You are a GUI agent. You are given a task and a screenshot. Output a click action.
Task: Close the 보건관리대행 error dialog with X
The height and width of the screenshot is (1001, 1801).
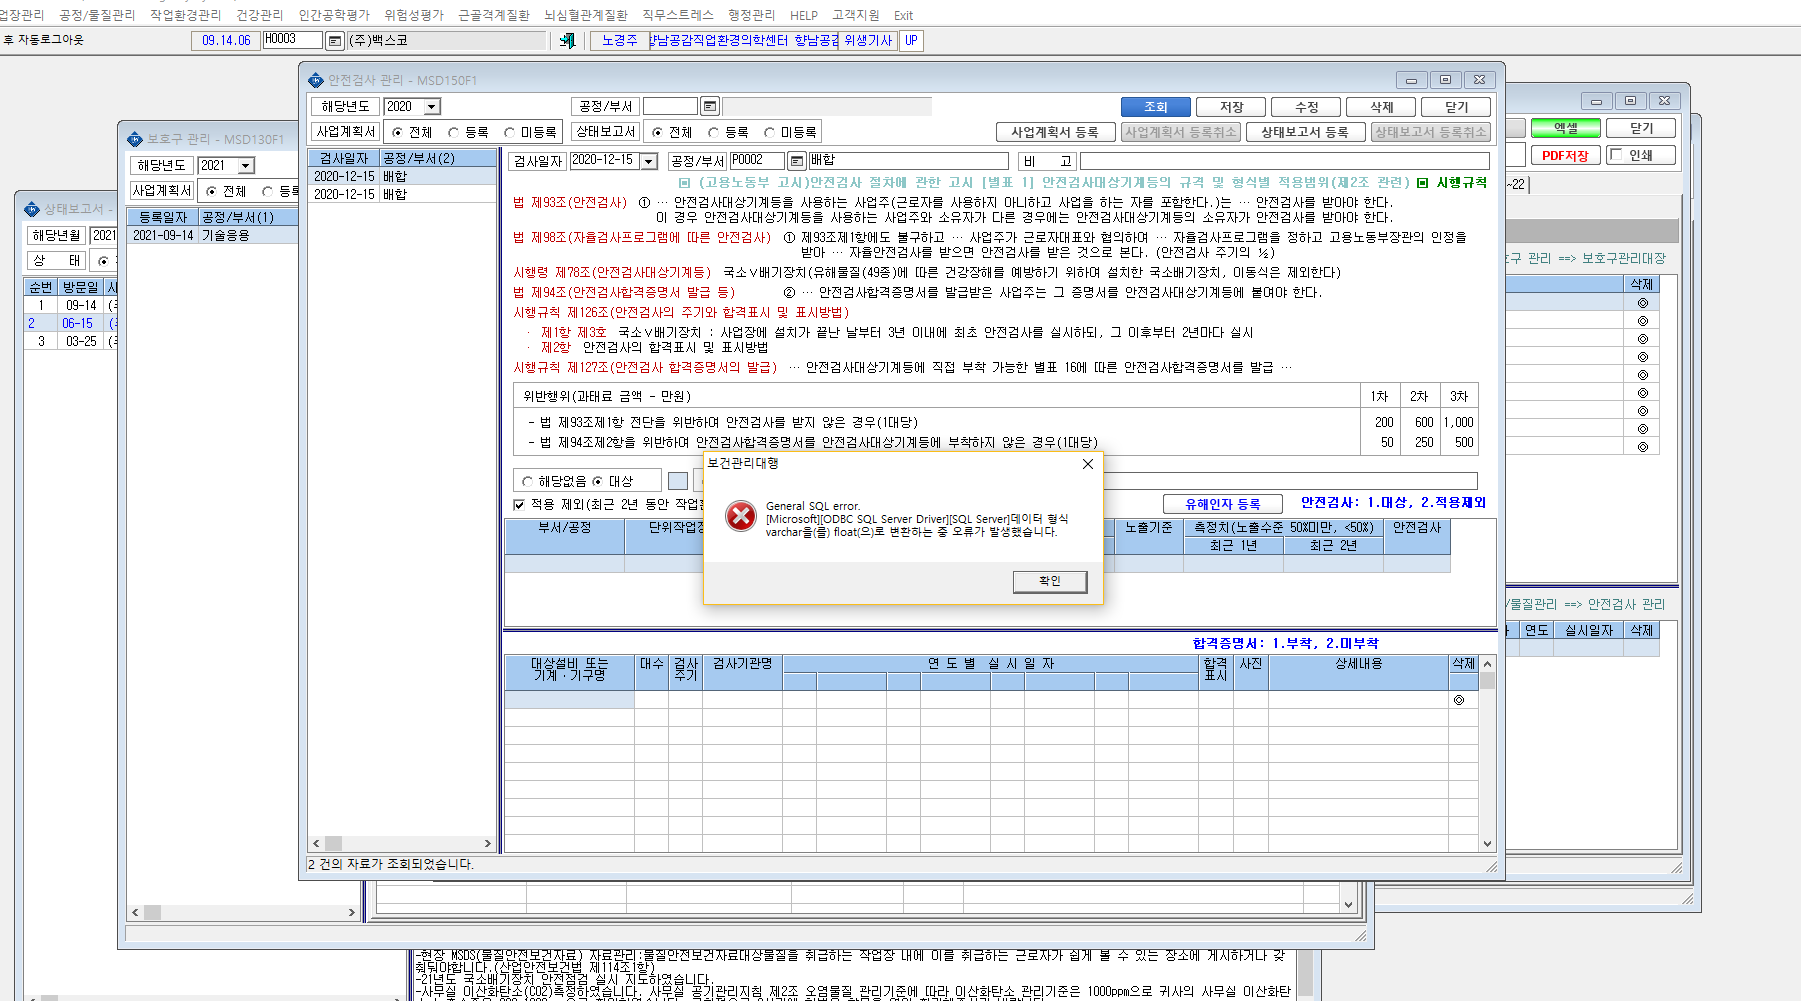[x=1087, y=464]
